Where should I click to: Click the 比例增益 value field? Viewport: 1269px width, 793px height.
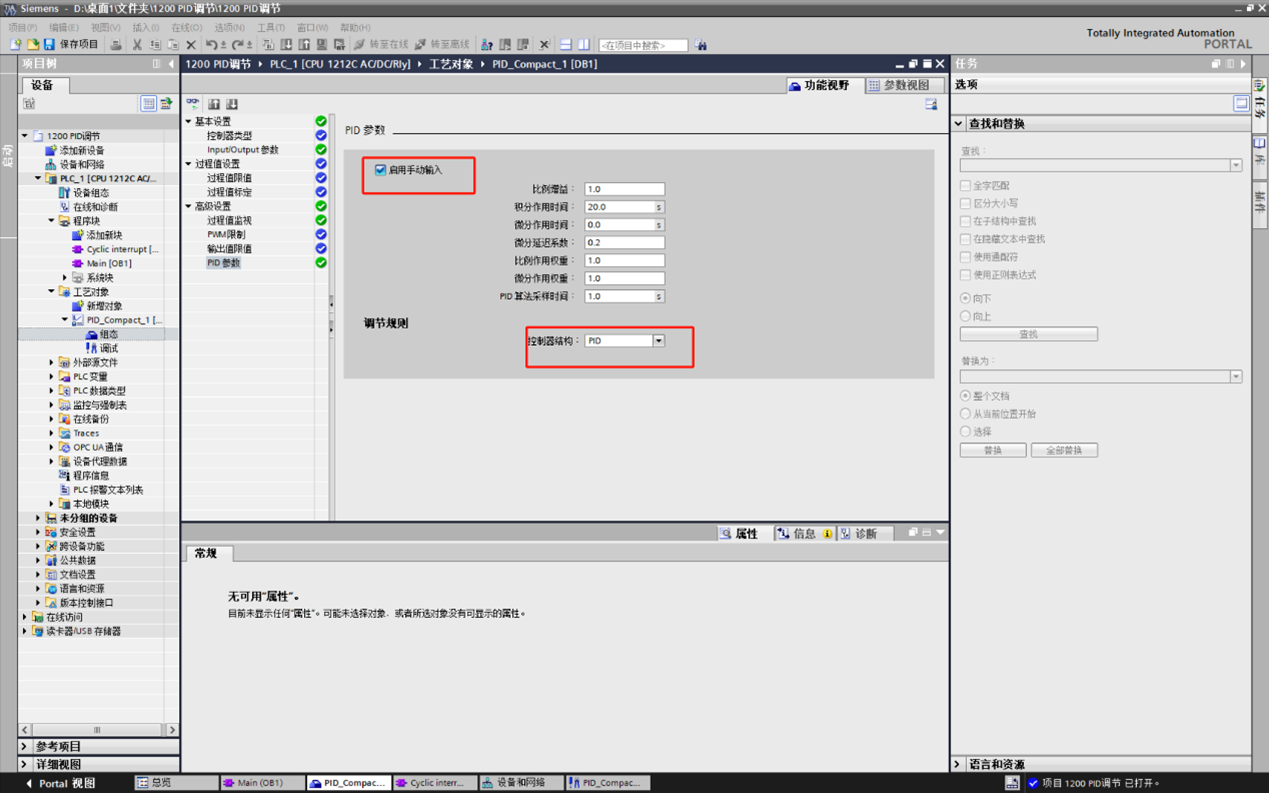tap(624, 189)
